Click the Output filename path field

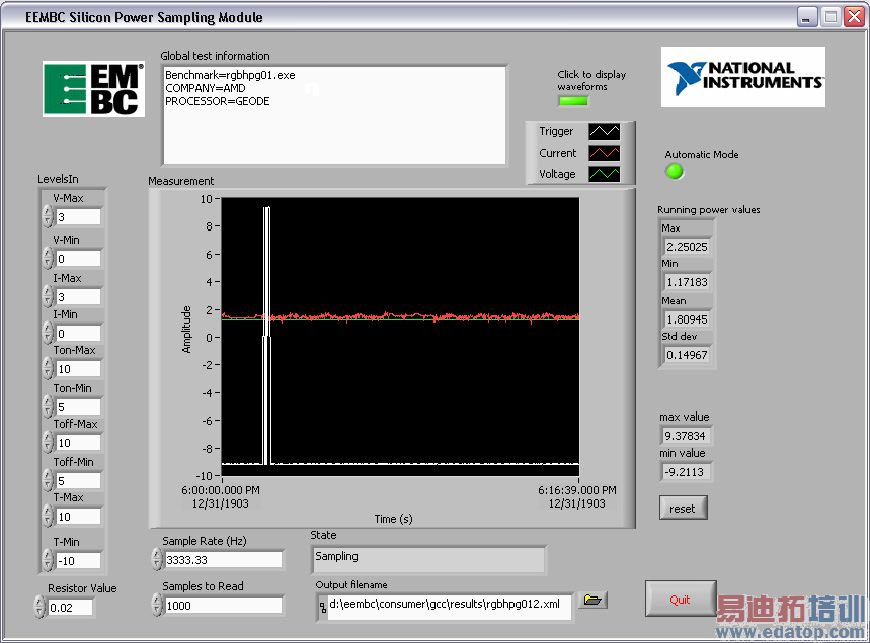[x=449, y=605]
